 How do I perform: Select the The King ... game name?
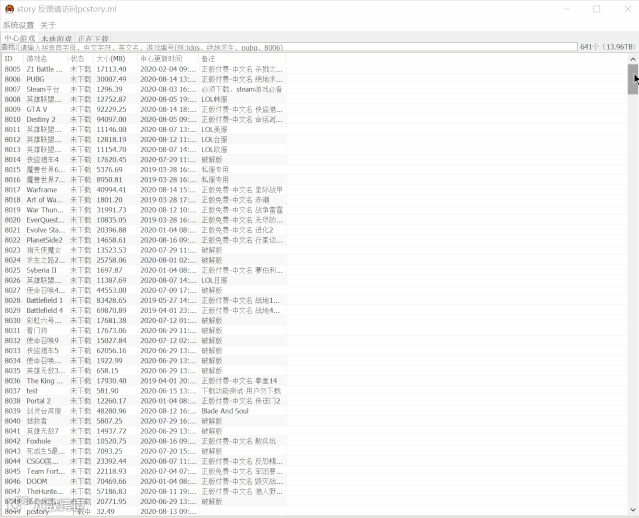[x=44, y=381]
